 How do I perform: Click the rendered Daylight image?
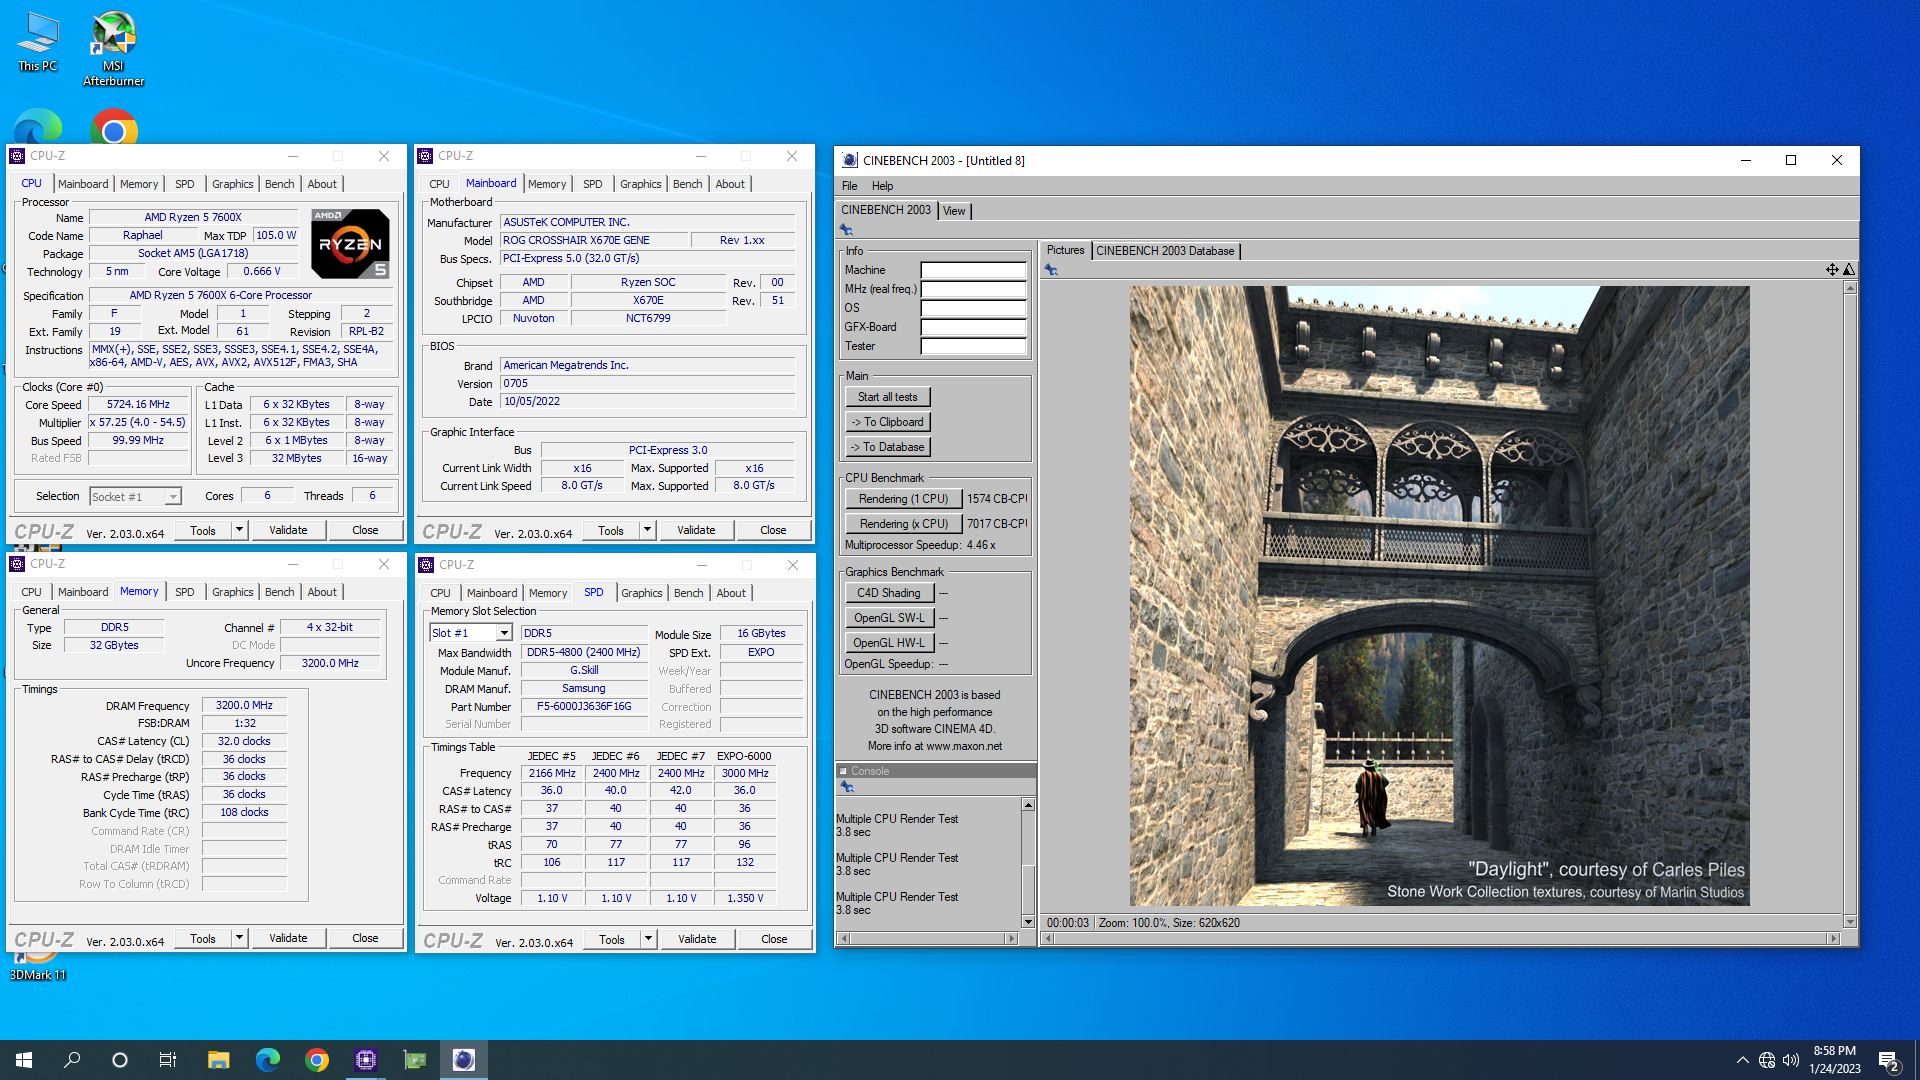[x=1440, y=596]
